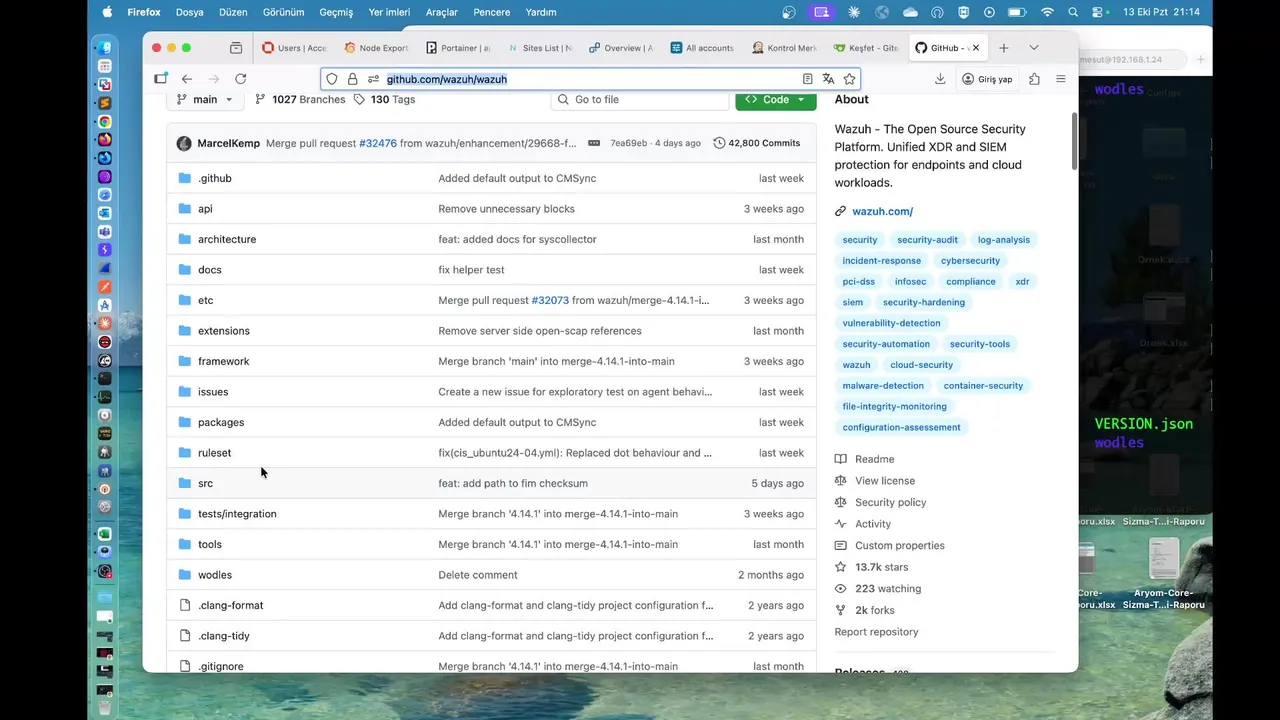The width and height of the screenshot is (1280, 720).
Task: Open the architecture folder
Action: point(227,239)
